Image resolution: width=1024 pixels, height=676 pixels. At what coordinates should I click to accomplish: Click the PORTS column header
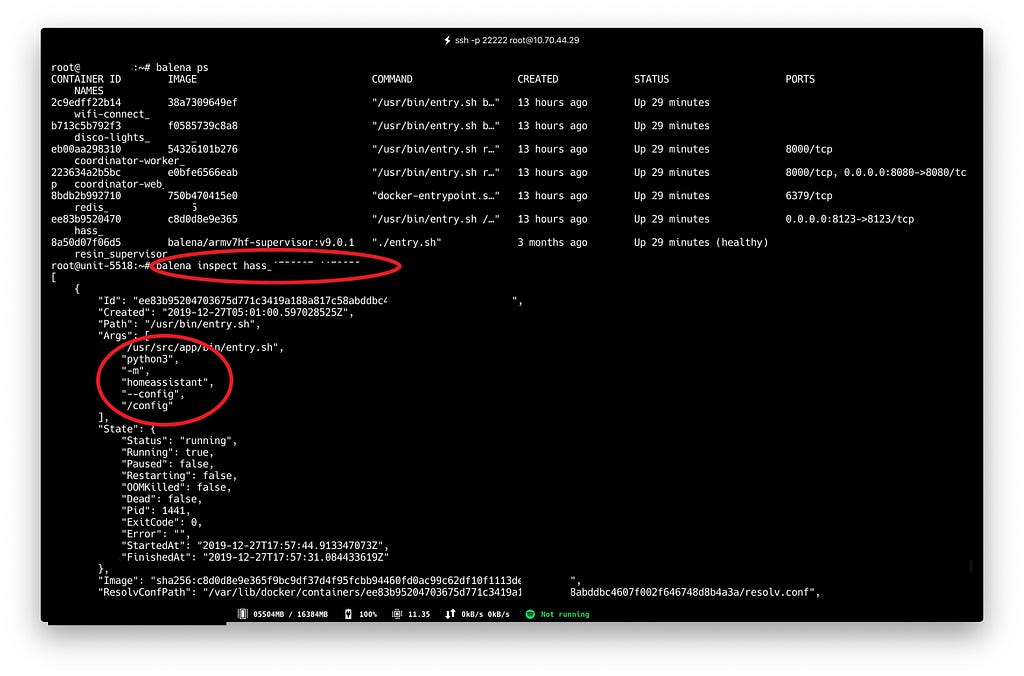click(x=800, y=79)
